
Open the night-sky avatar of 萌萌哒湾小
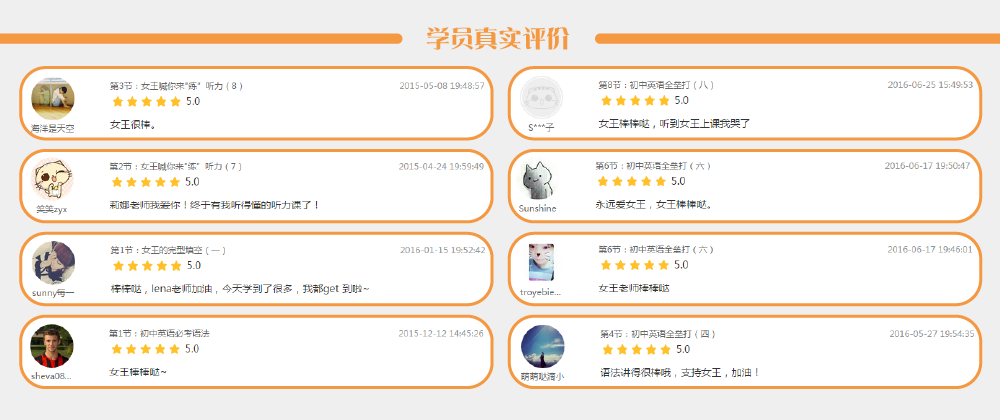[542, 346]
